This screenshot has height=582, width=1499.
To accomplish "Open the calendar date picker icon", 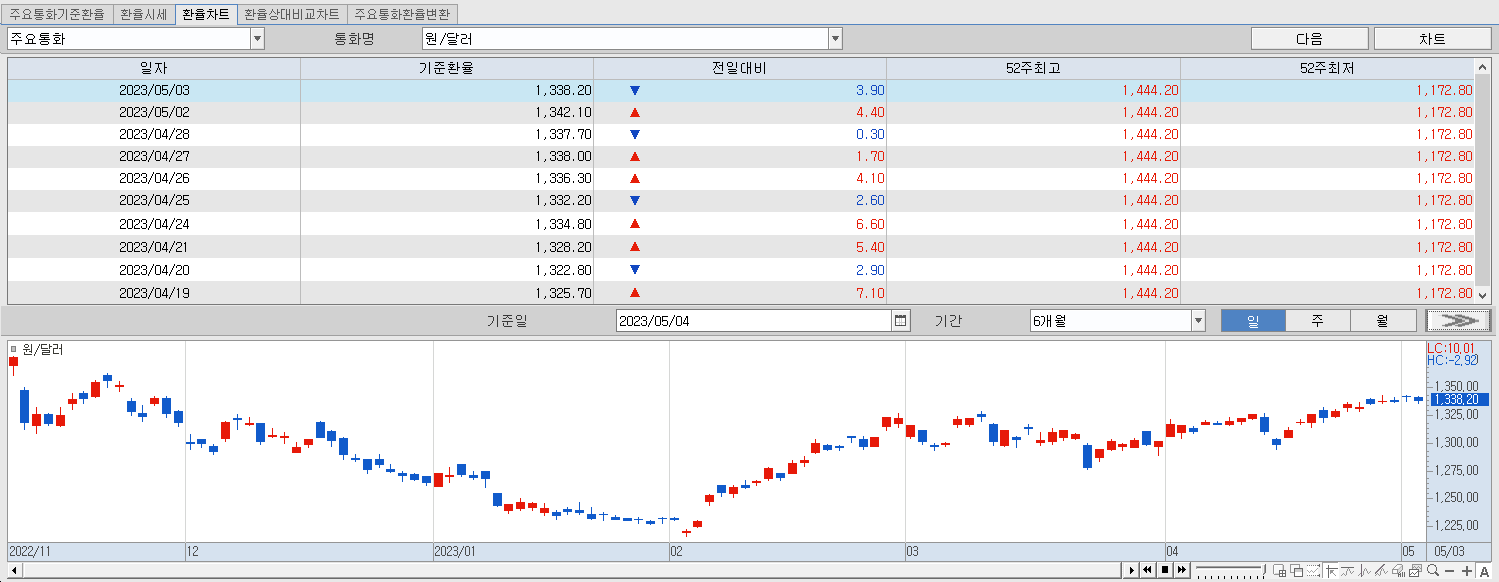I will tap(901, 321).
